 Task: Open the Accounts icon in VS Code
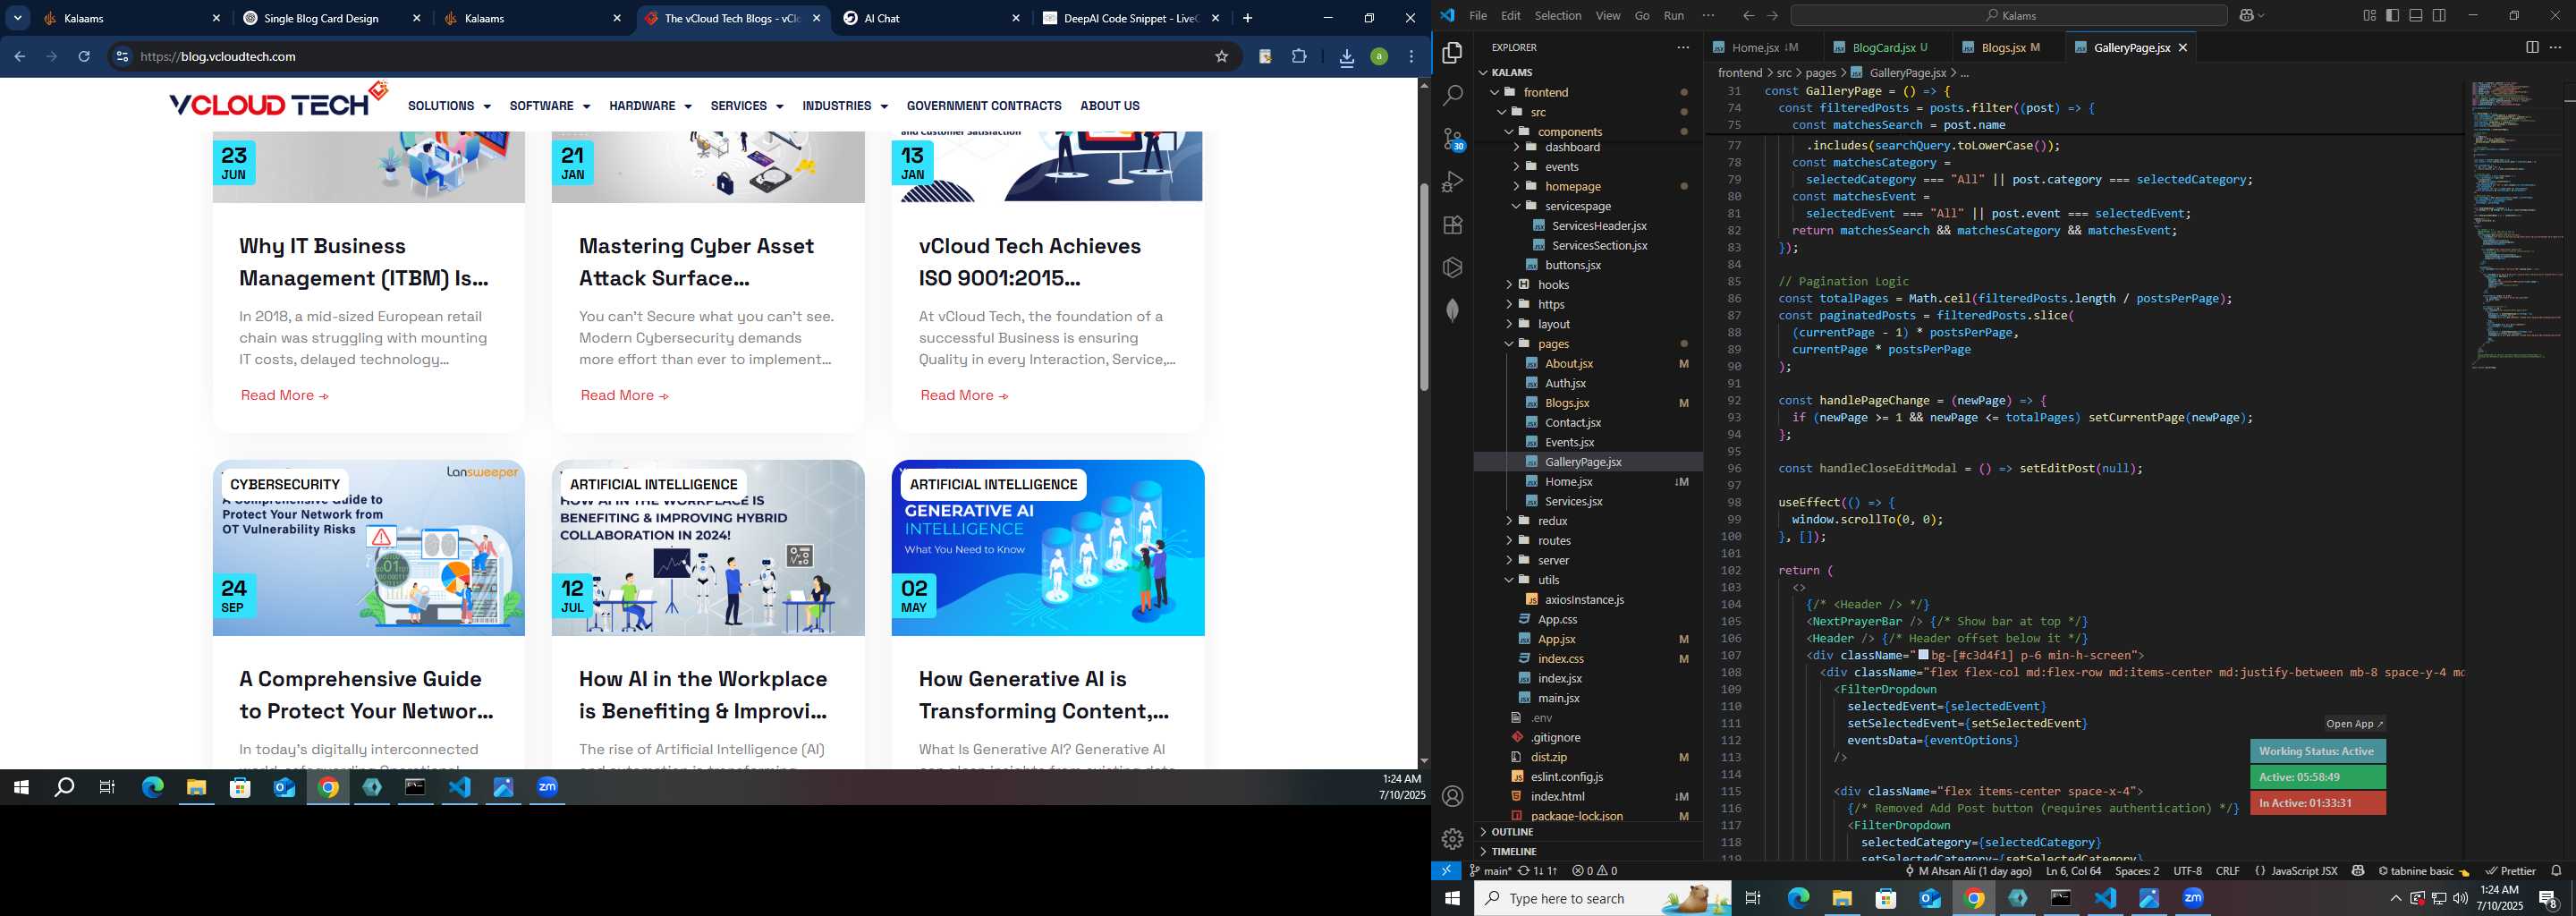pyautogui.click(x=1452, y=796)
